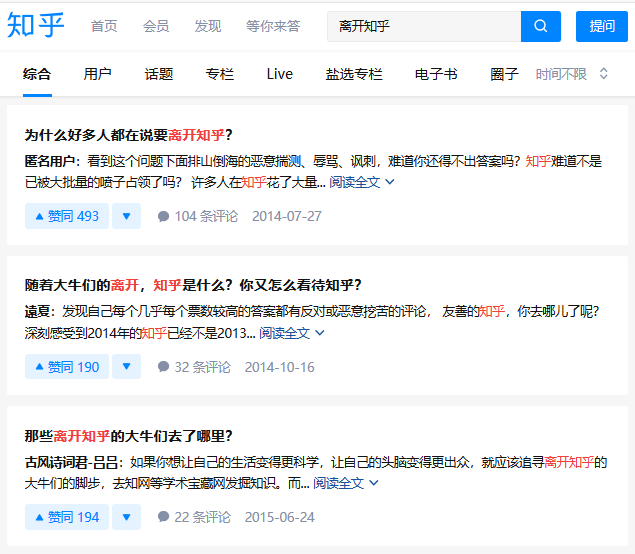
Task: Upvote with the 赞同 190 button
Action: tap(67, 366)
